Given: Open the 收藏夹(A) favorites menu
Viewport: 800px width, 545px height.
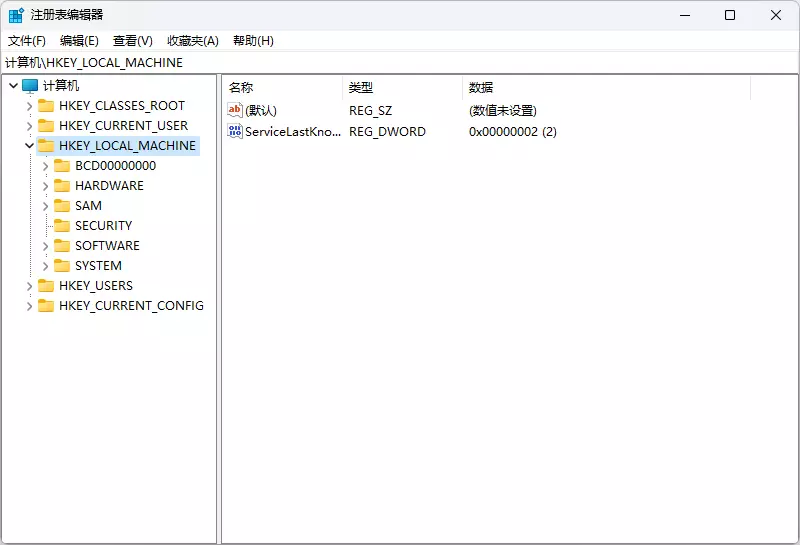Looking at the screenshot, I should coord(193,41).
